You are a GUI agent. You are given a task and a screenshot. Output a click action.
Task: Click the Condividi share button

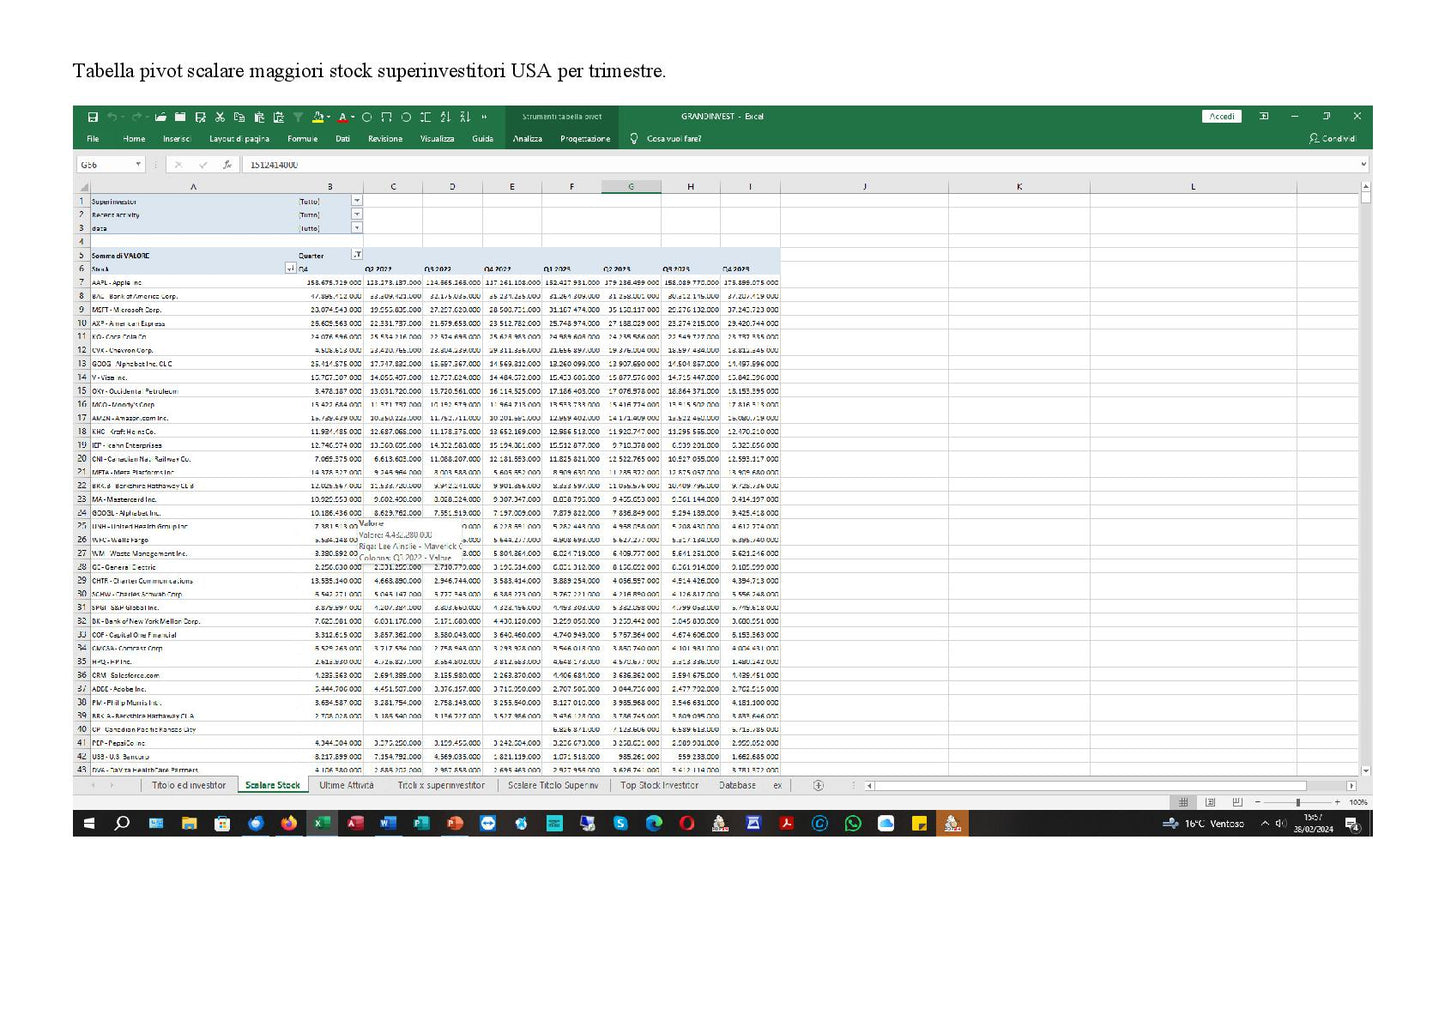1332,139
